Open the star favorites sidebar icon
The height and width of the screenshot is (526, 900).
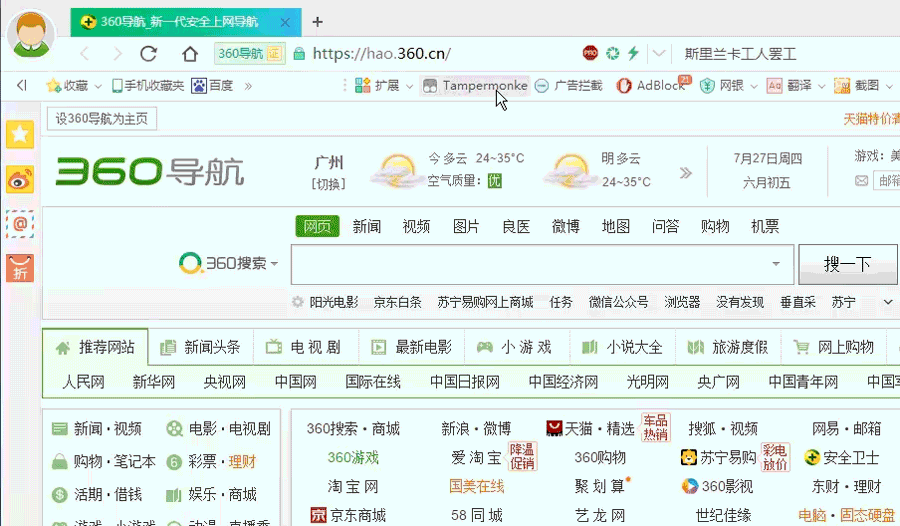[20, 134]
